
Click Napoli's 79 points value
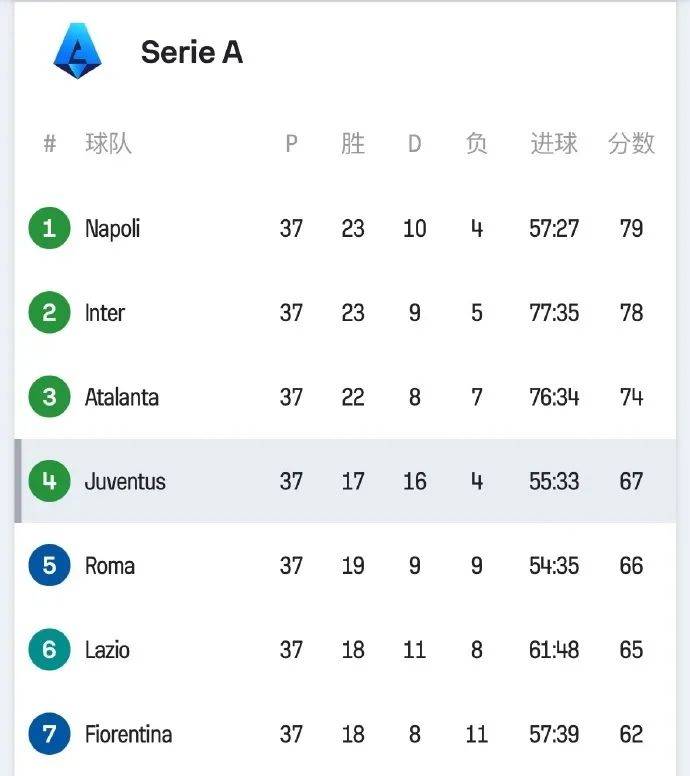[x=631, y=229]
